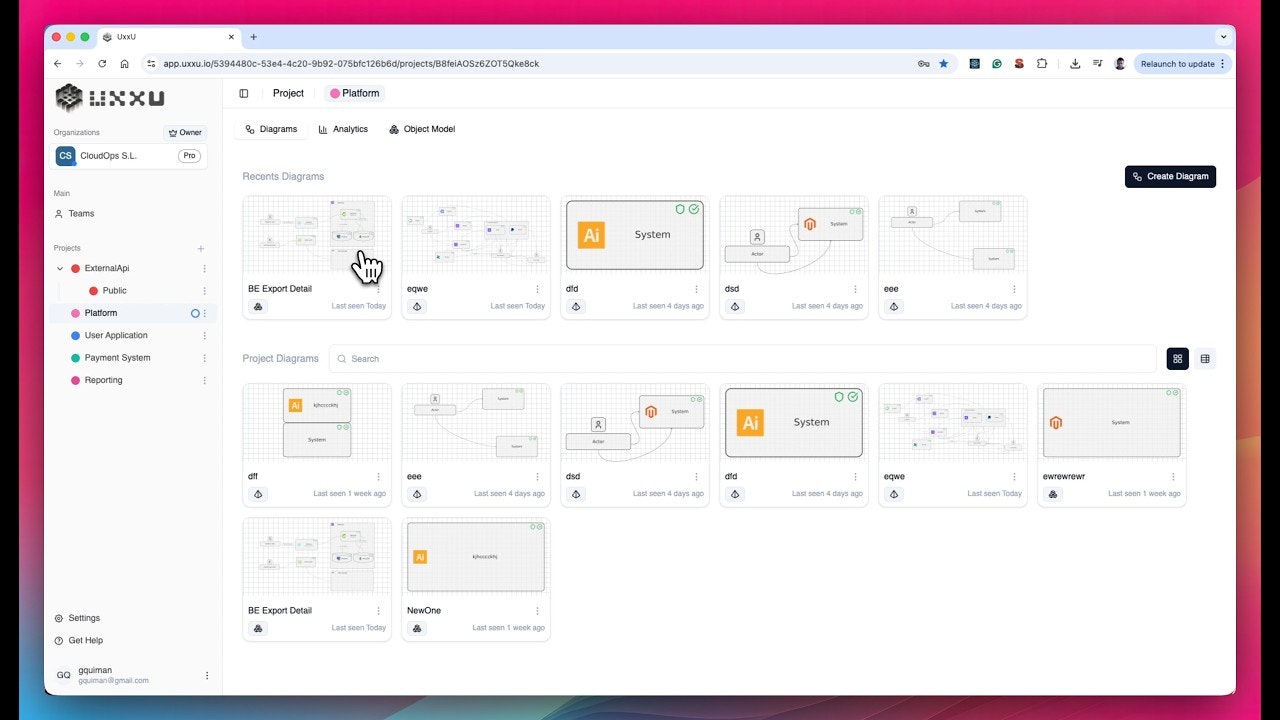Viewport: 1280px width, 720px height.
Task: Click the browser address bar URL
Action: (x=351, y=63)
